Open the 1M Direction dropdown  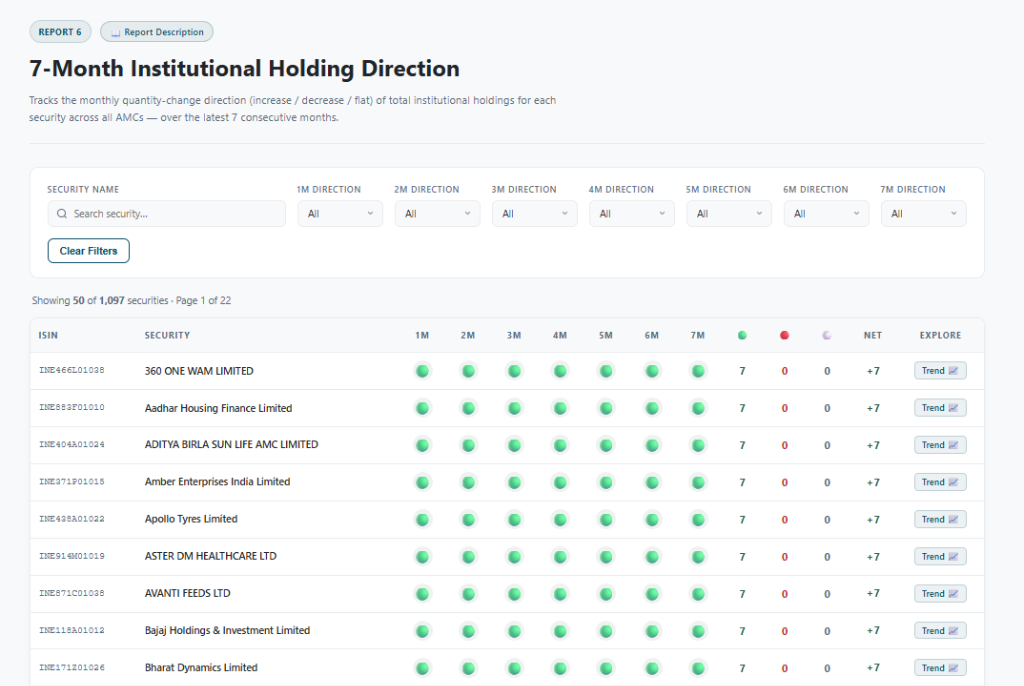(x=340, y=214)
